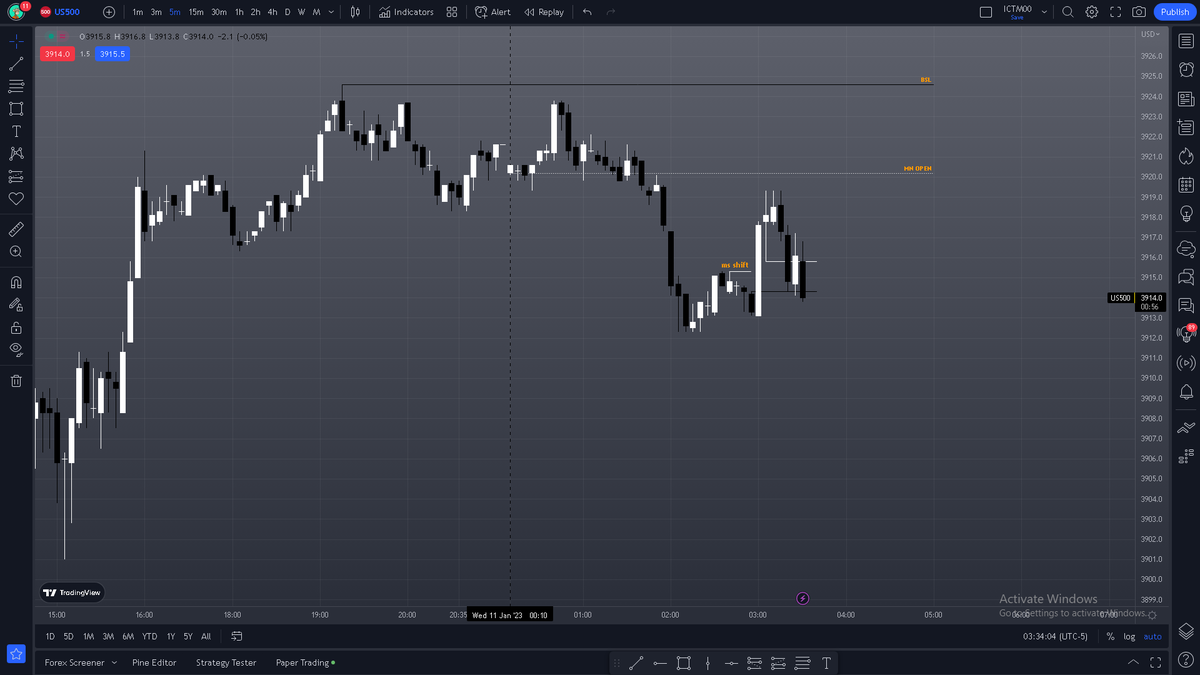The image size is (1200, 675).
Task: Hide all drawings with the eye icon
Action: click(16, 349)
